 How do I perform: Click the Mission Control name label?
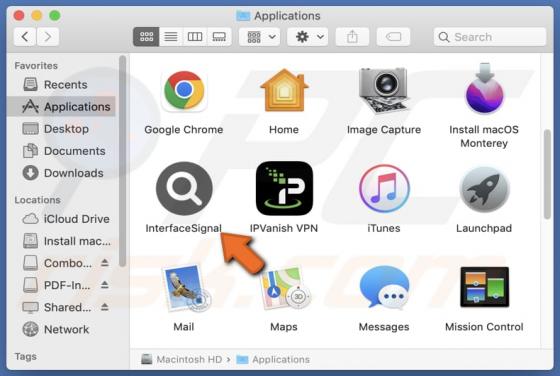click(484, 327)
